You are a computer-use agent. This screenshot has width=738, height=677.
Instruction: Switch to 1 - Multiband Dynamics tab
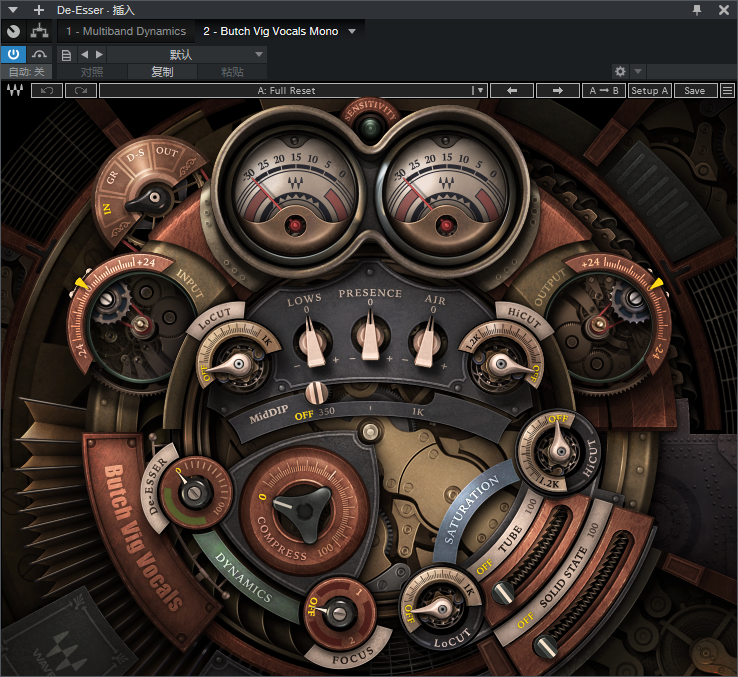(x=126, y=32)
